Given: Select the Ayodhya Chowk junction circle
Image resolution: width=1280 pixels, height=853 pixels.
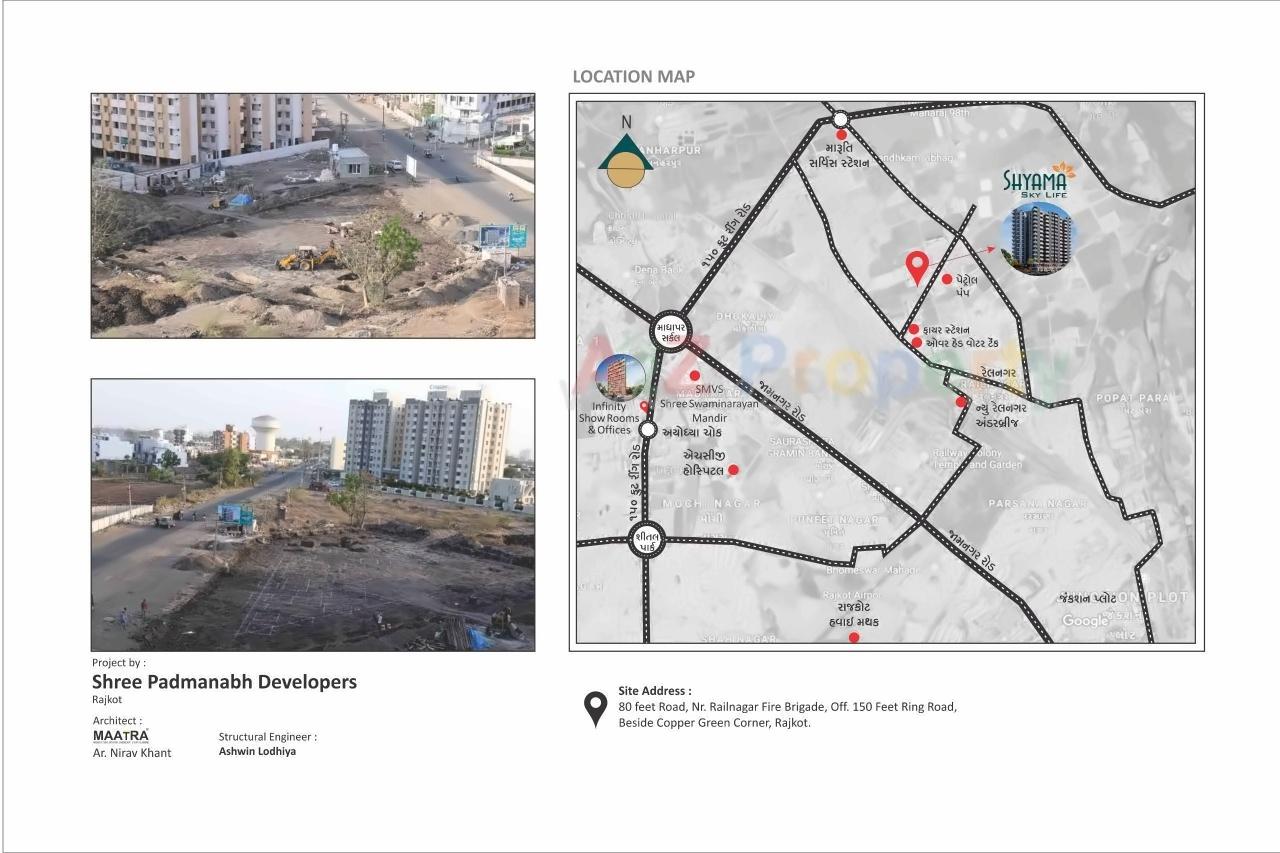Looking at the screenshot, I should 649,428.
